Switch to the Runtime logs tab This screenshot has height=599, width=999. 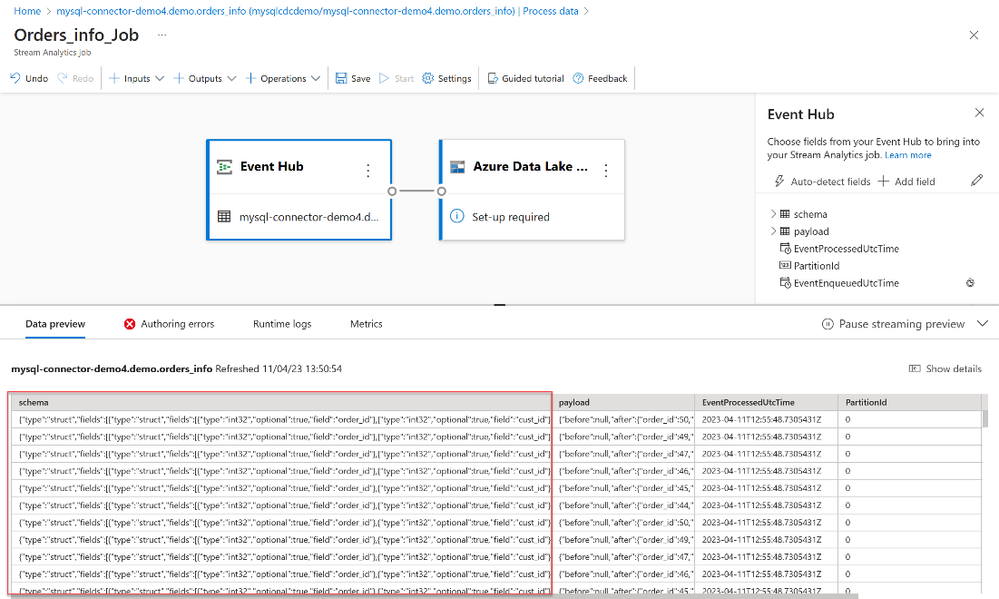pos(282,324)
